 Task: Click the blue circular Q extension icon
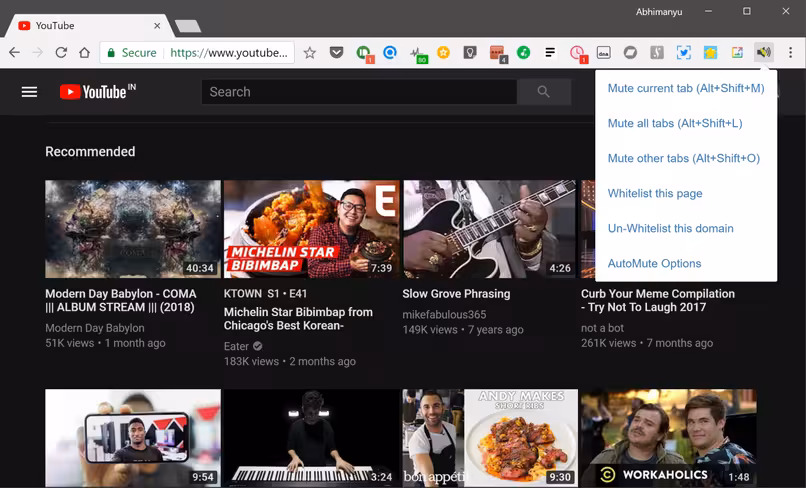tap(390, 52)
